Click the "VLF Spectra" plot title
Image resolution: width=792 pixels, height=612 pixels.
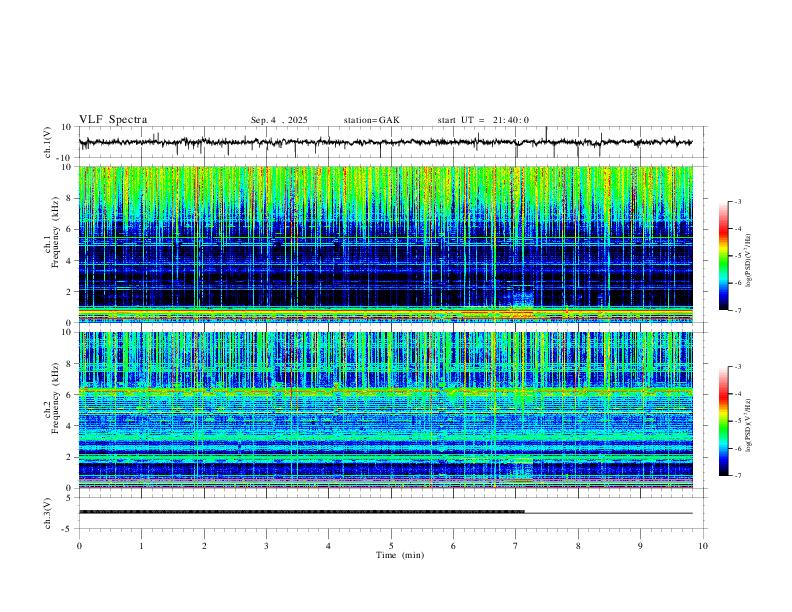coord(113,120)
